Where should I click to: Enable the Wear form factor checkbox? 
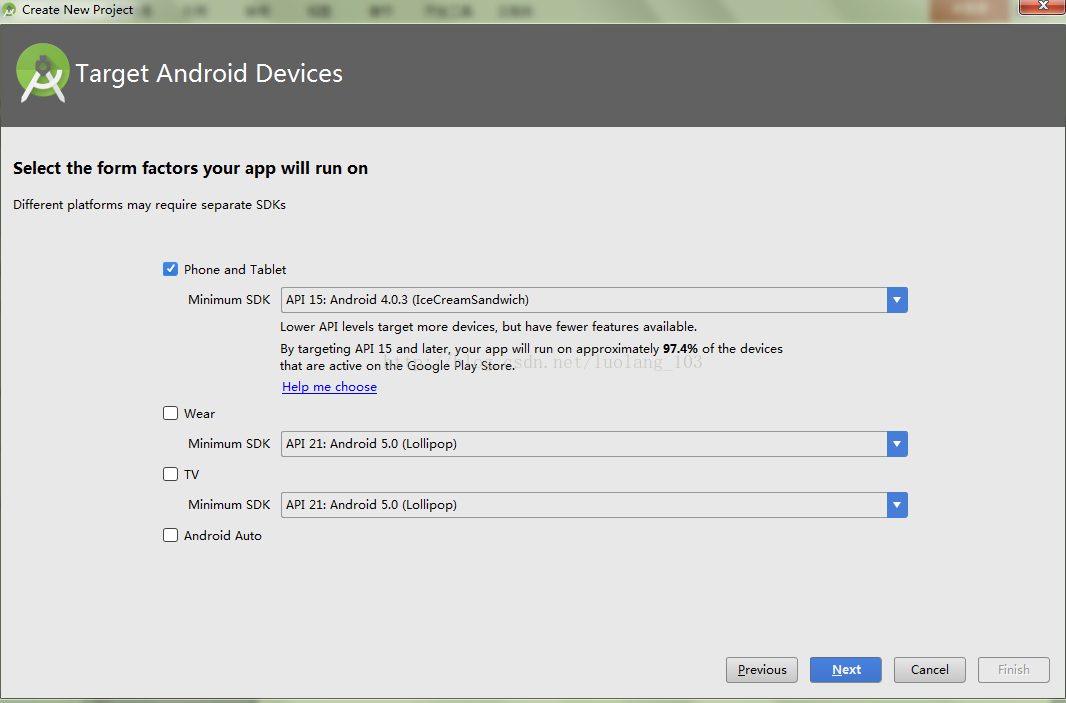[171, 413]
